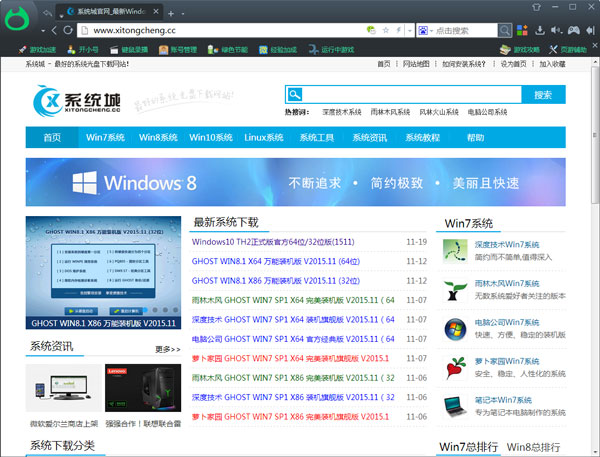This screenshot has height=457, width=600.
Task: Click the 如何安装系统? top link
Action: (464, 64)
